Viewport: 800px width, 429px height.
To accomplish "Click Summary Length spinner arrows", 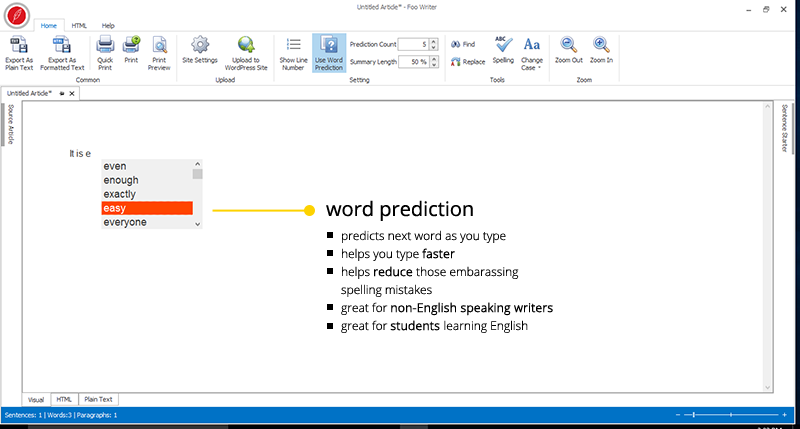I will point(434,62).
